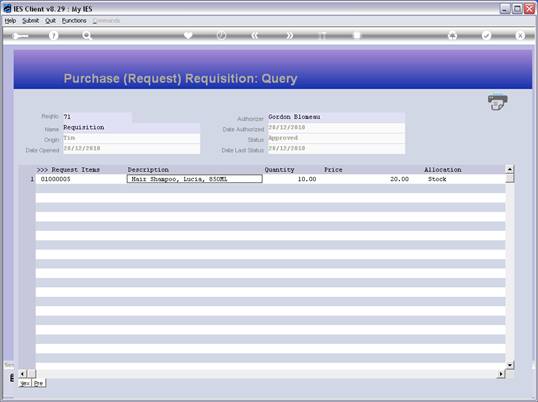This screenshot has height=402, width=538.
Task: Open help via question mark icon
Action: (53, 36)
